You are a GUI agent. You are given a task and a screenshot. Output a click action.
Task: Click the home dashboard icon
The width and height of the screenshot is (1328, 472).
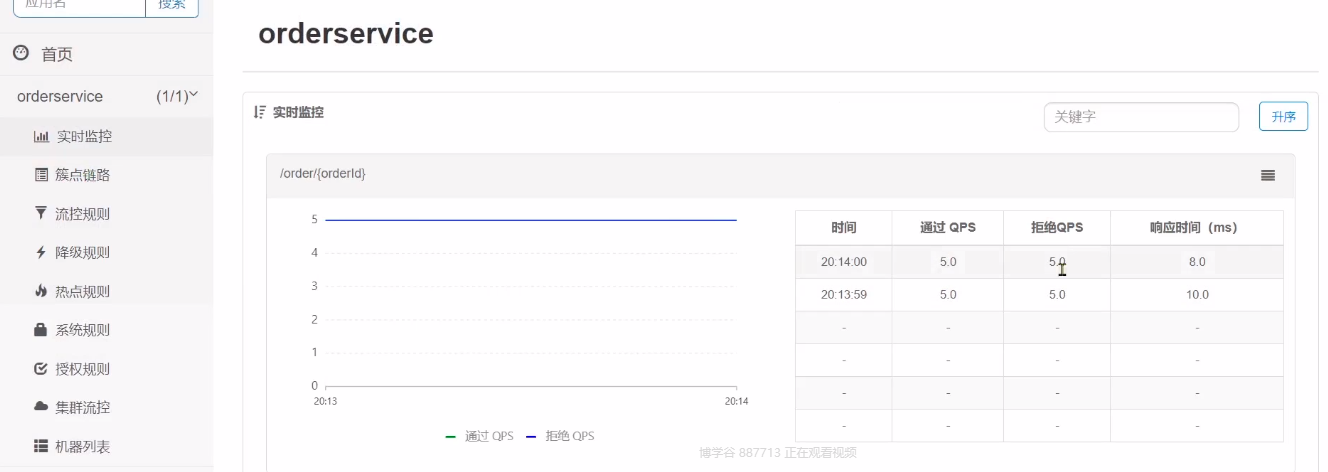click(x=20, y=53)
